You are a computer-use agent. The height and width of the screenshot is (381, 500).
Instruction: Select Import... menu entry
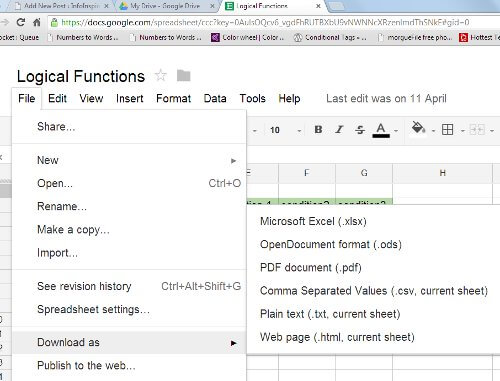pyautogui.click(x=129, y=253)
